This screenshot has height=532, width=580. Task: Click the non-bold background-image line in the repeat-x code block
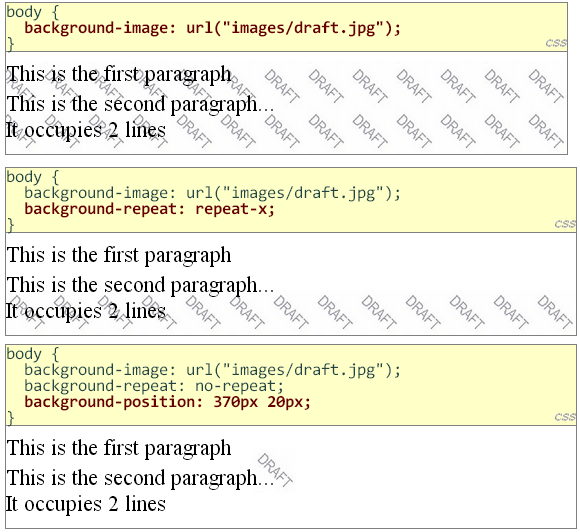tap(212, 193)
